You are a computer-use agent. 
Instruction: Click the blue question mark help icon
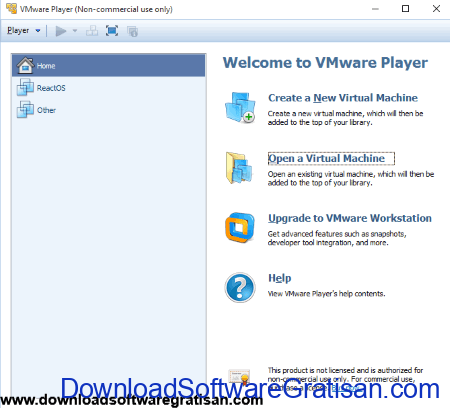coord(240,287)
